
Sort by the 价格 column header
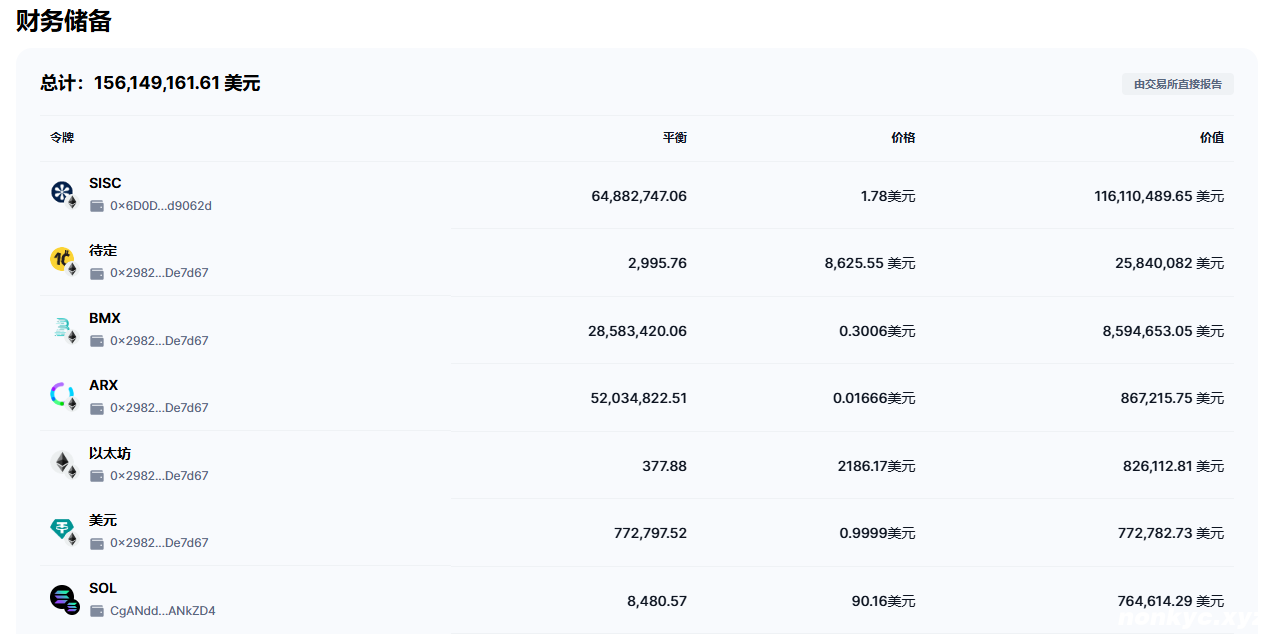[902, 138]
